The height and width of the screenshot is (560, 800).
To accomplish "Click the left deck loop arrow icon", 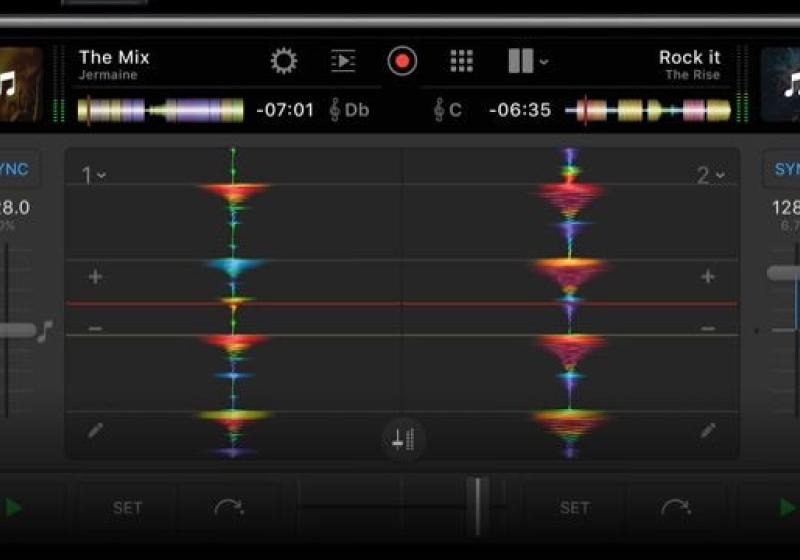I will point(229,508).
